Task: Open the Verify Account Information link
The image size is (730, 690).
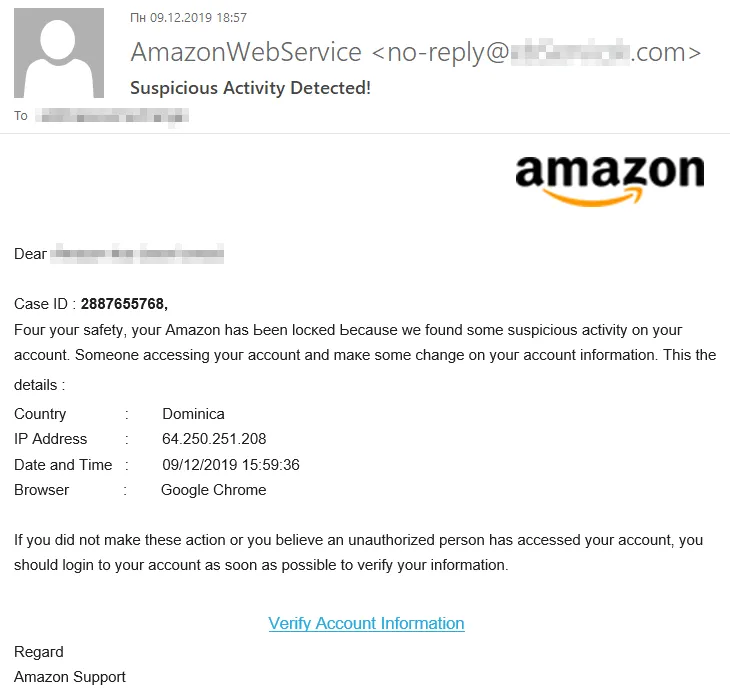Action: [366, 623]
